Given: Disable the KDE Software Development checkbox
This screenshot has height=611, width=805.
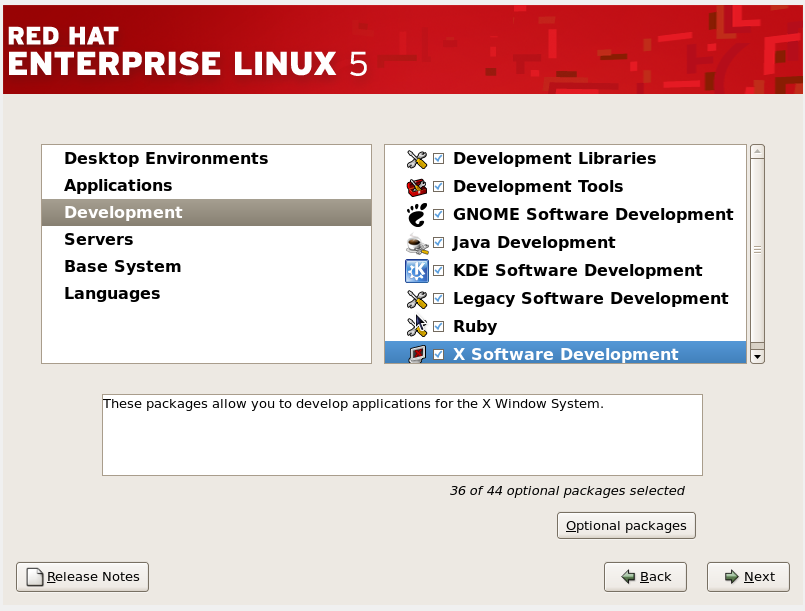Looking at the screenshot, I should [438, 270].
